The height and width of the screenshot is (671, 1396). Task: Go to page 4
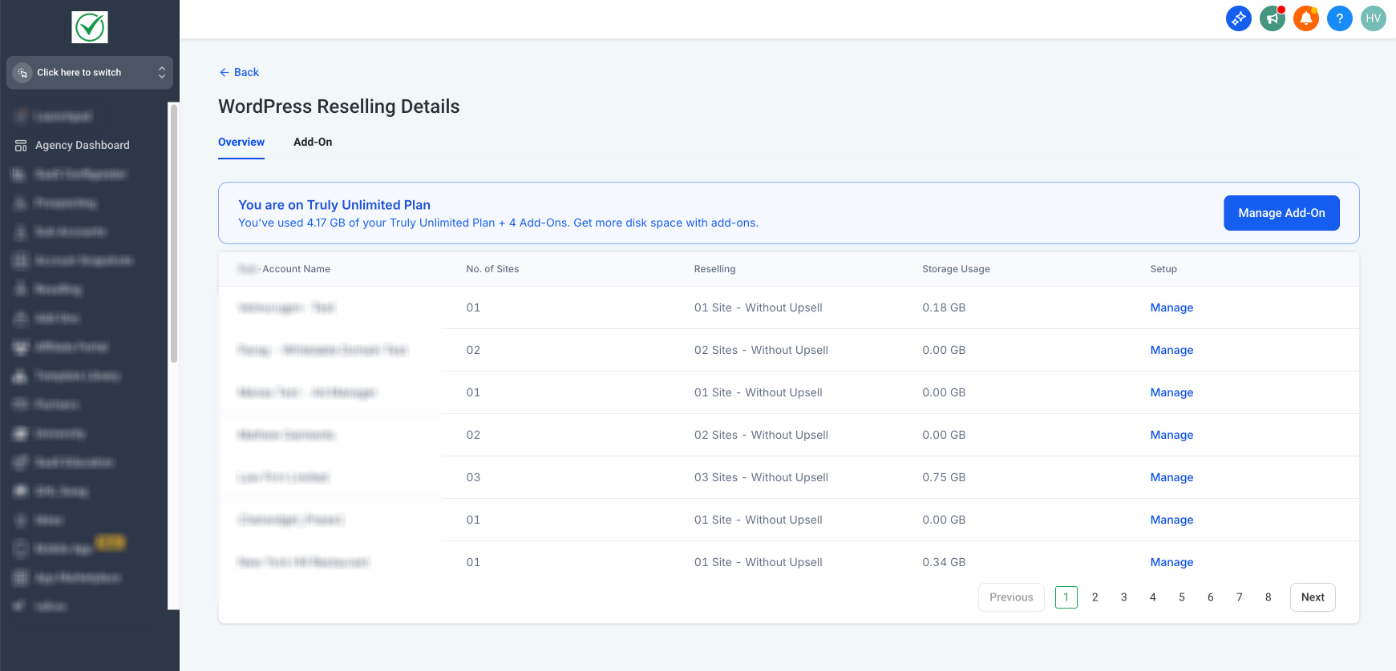1153,597
